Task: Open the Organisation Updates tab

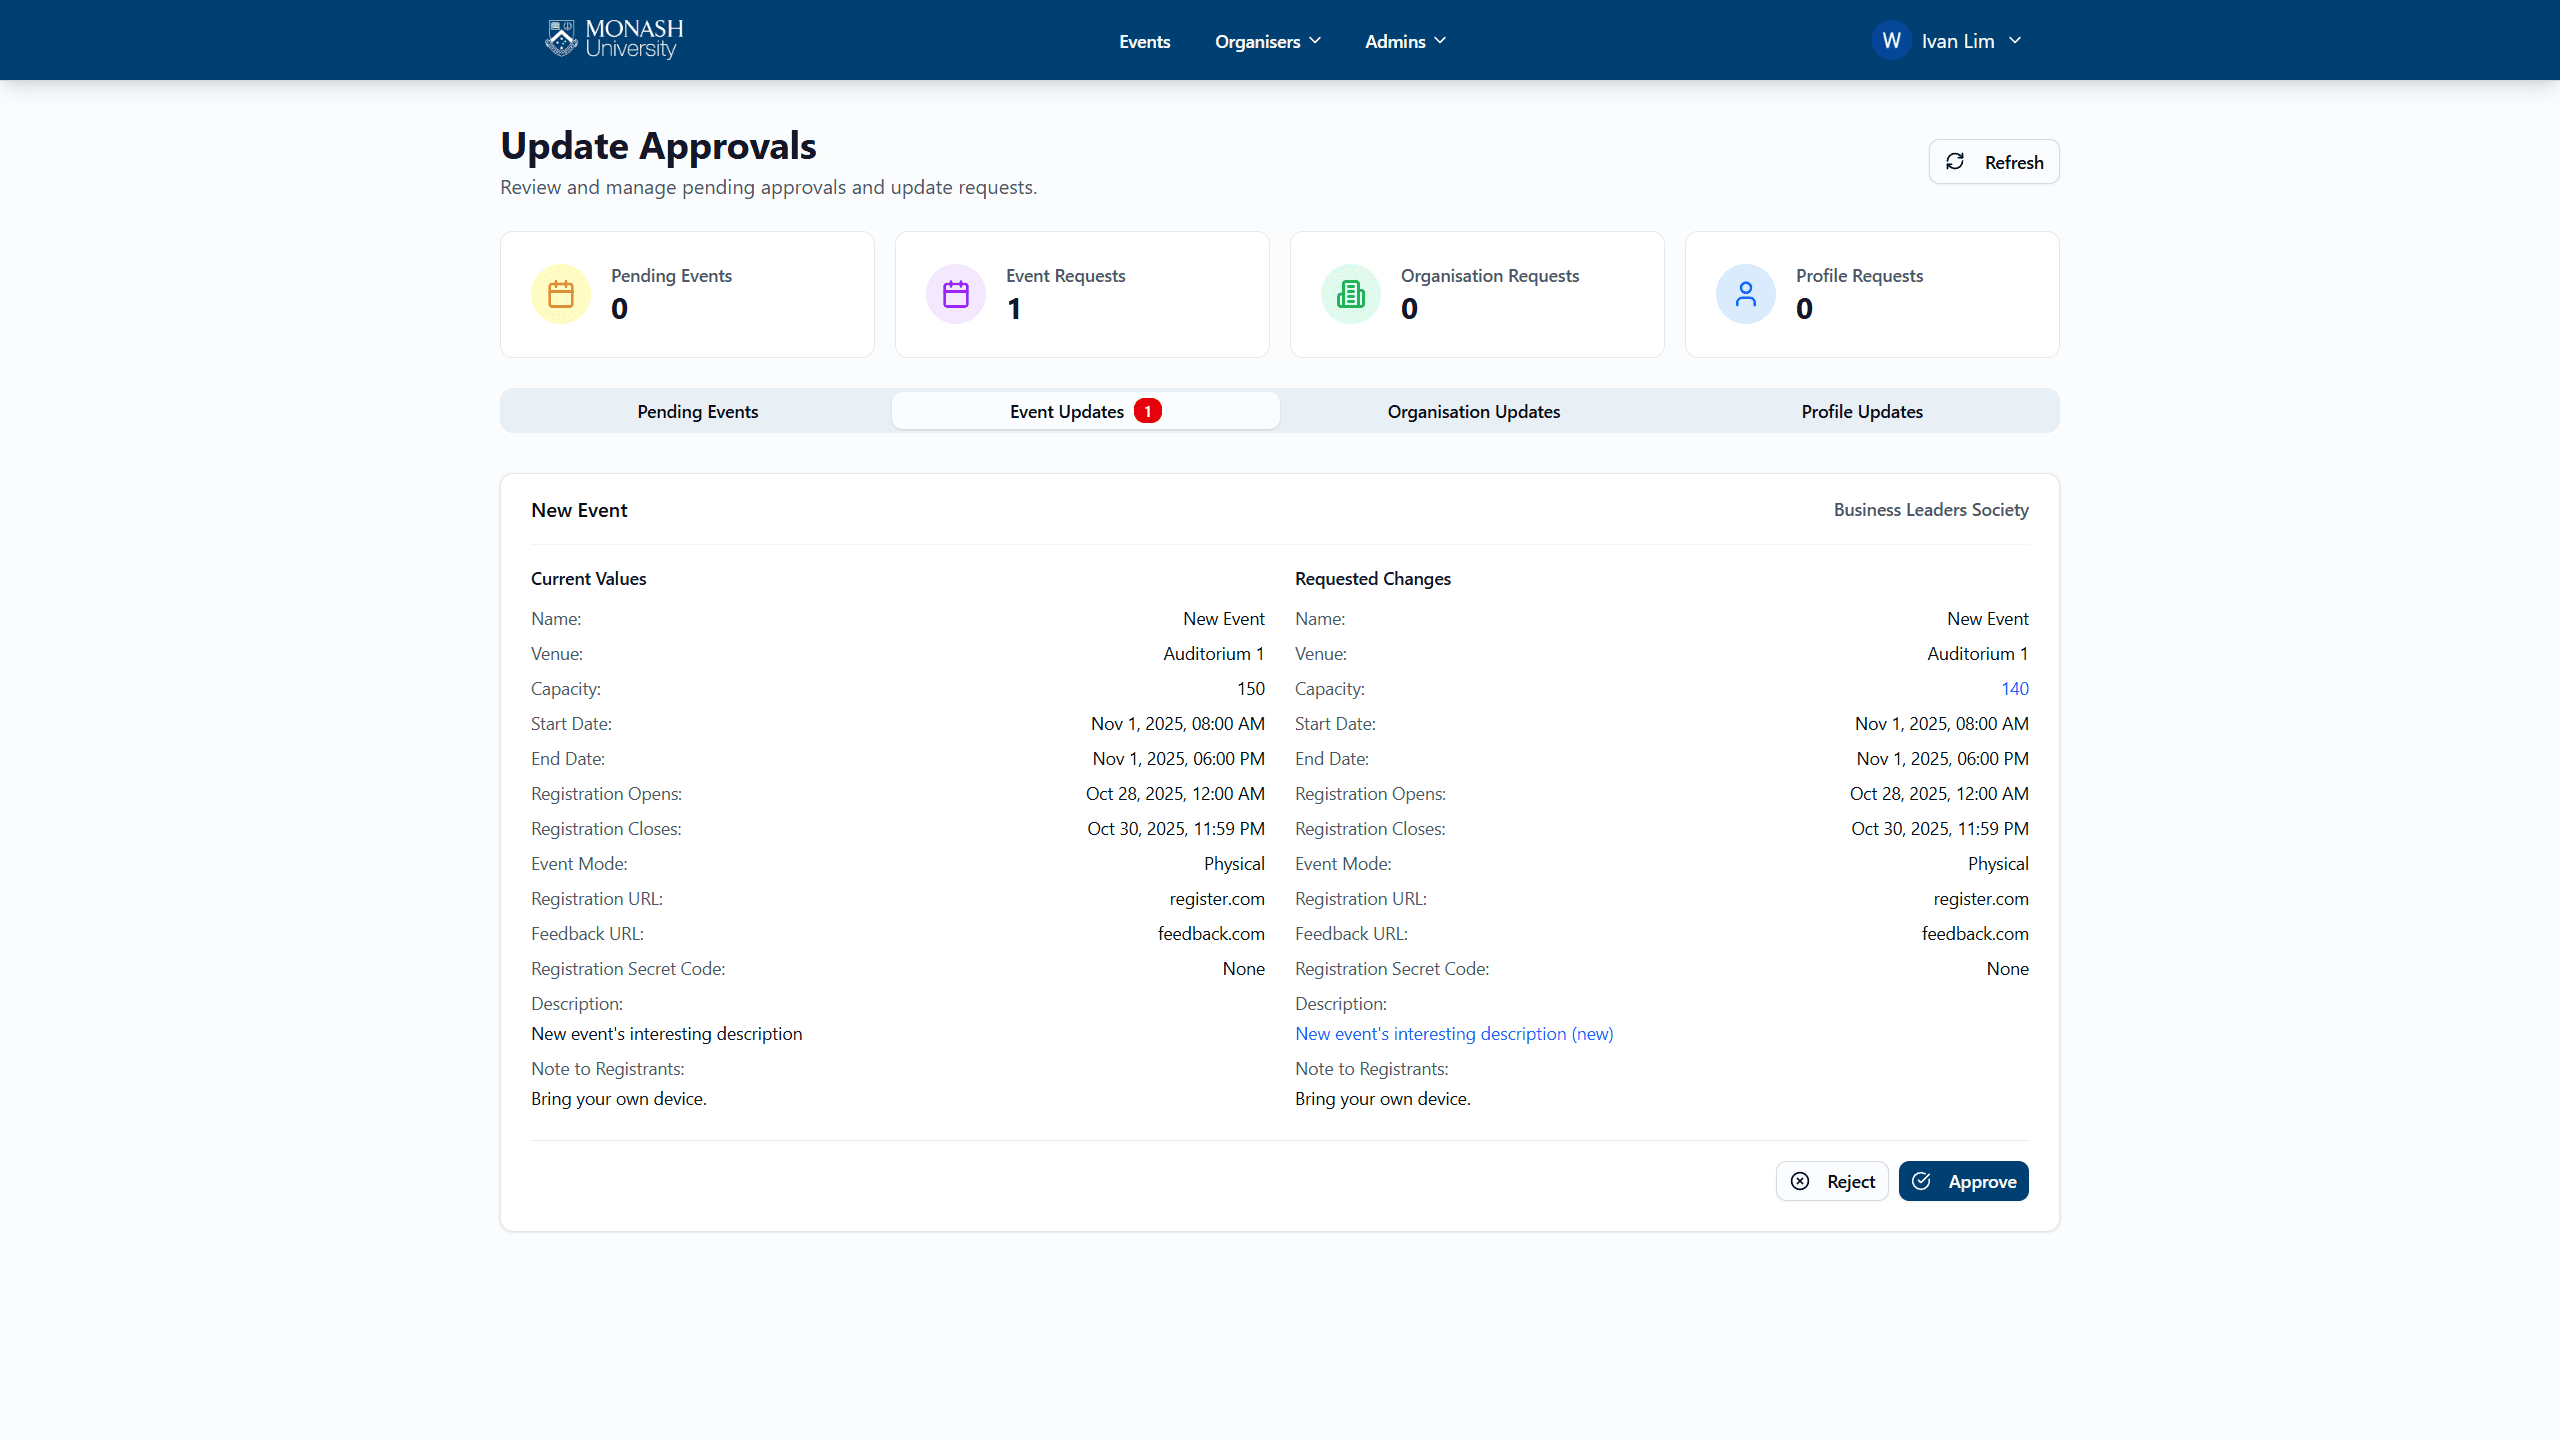Action: tap(1473, 411)
